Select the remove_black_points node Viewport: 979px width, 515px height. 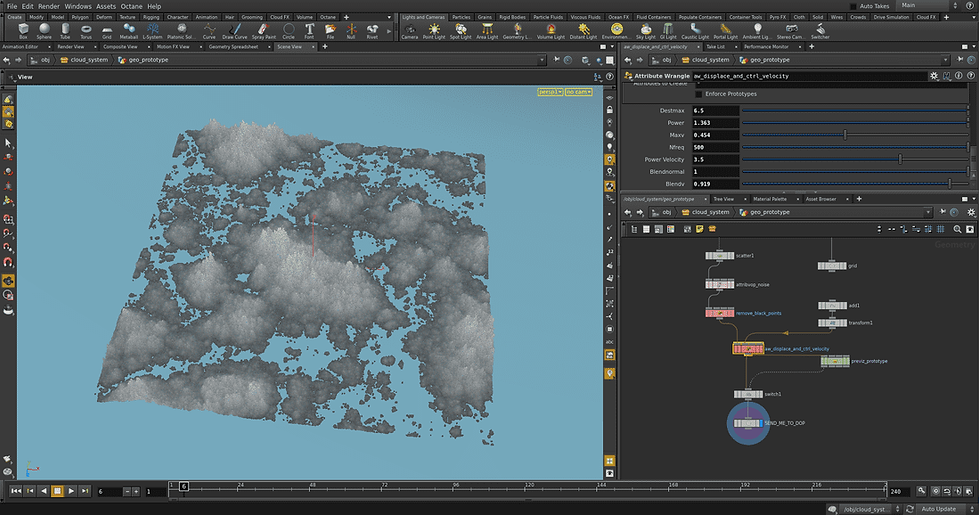pyautogui.click(x=719, y=313)
